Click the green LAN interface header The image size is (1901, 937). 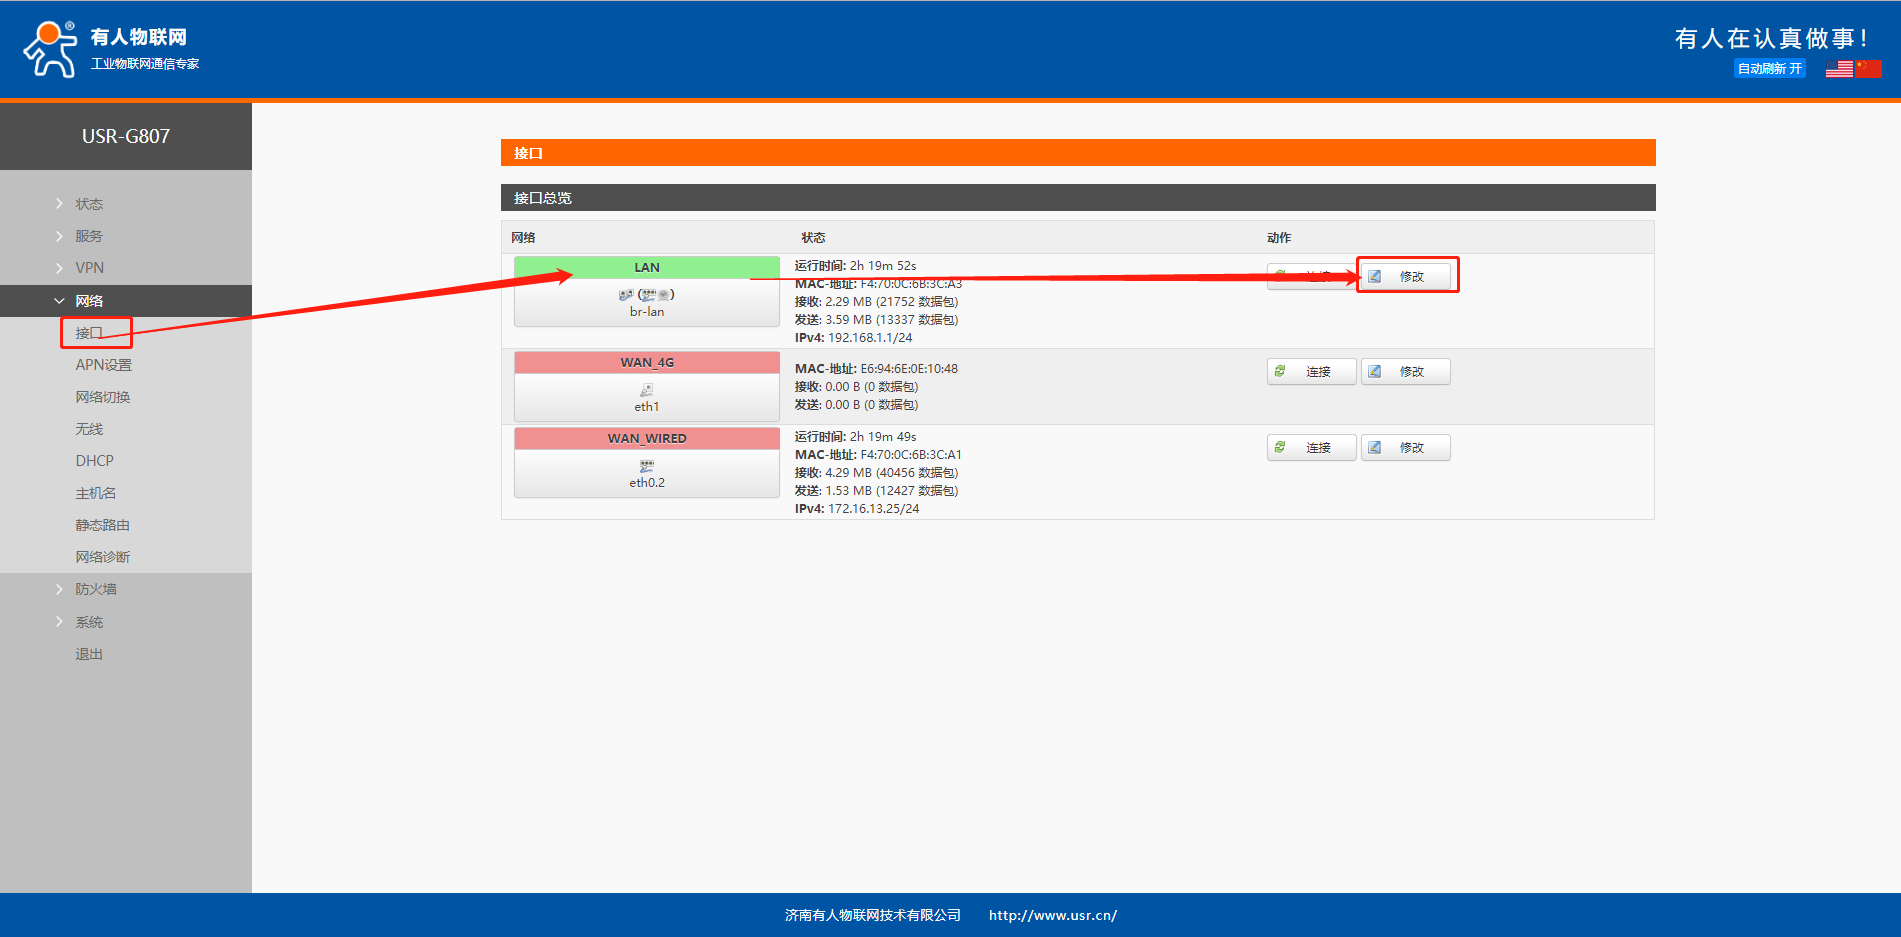(647, 268)
